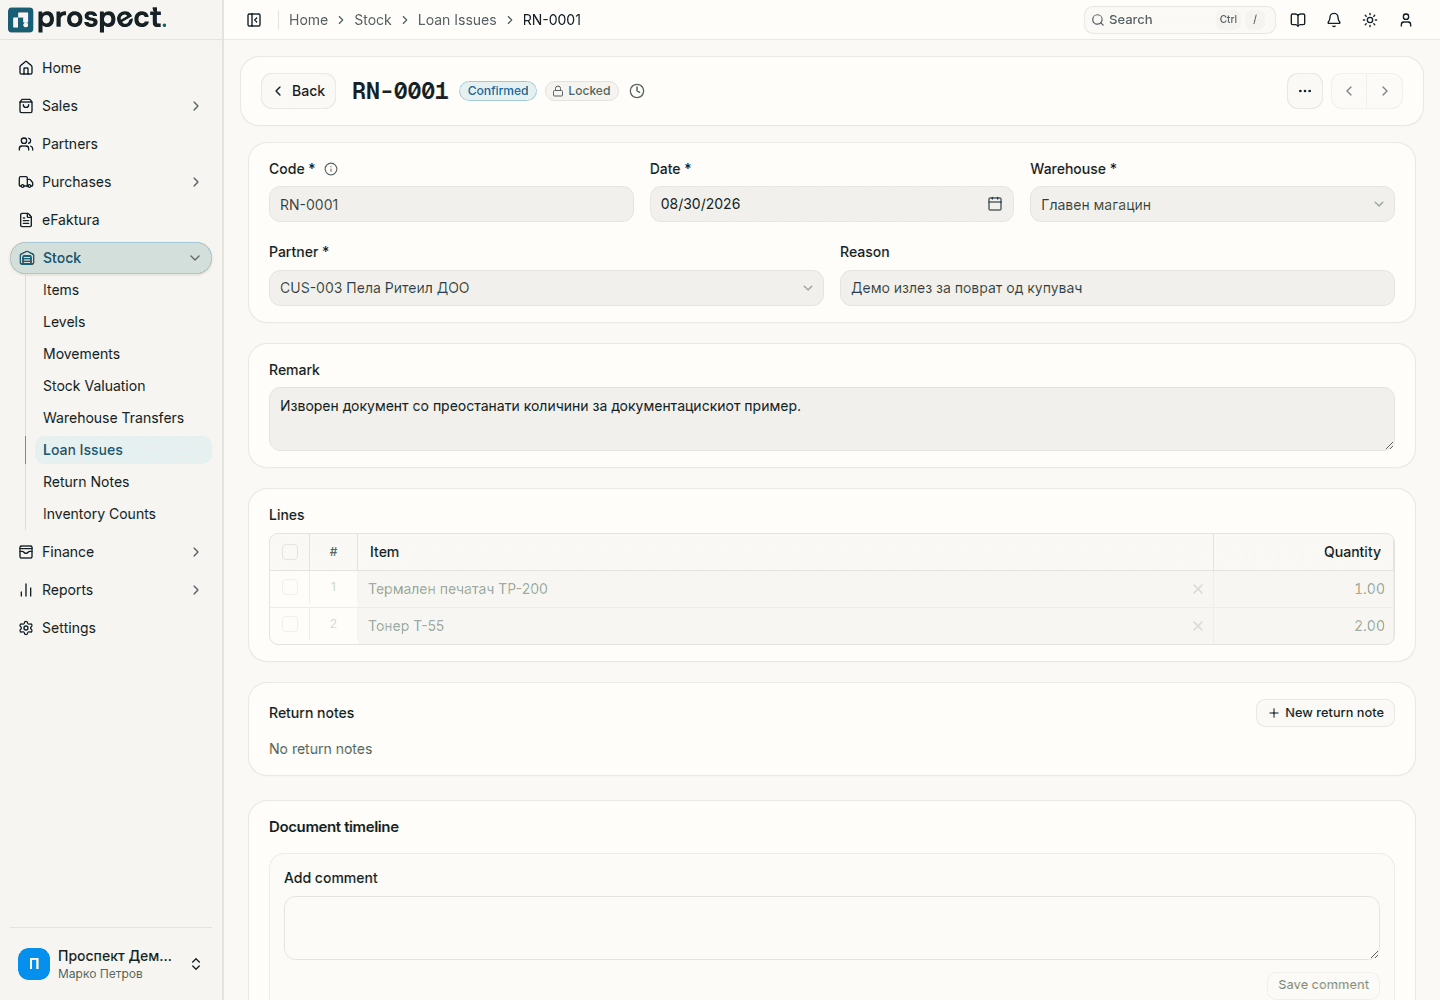The image size is (1440, 1000).
Task: Switch theme with the sun icon
Action: 1370,20
